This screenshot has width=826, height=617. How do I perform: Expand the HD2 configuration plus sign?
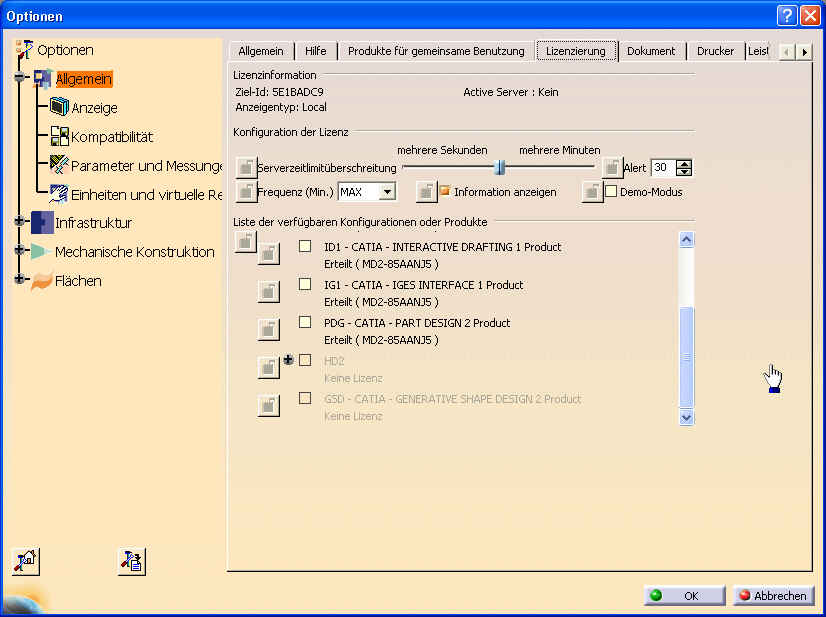(x=288, y=360)
